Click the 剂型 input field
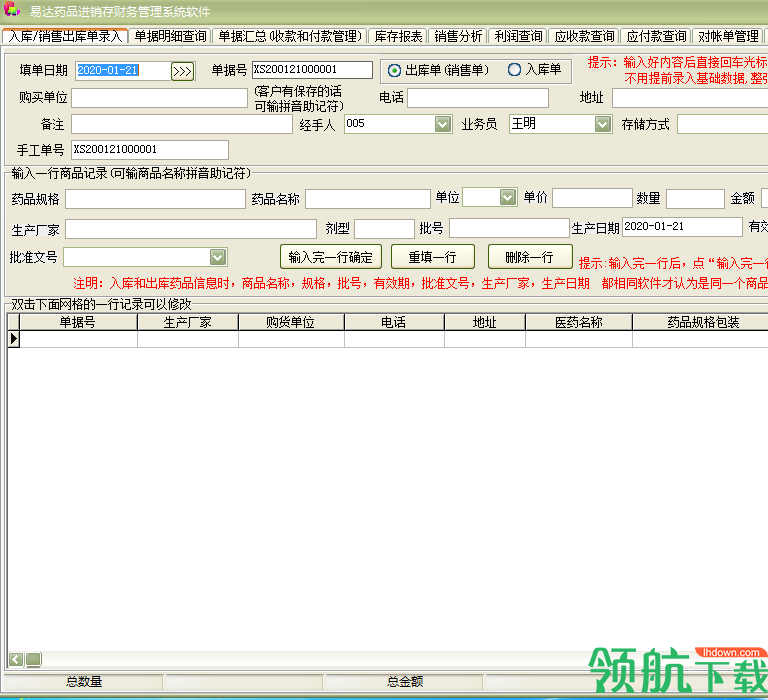This screenshot has width=768, height=700. 384,229
